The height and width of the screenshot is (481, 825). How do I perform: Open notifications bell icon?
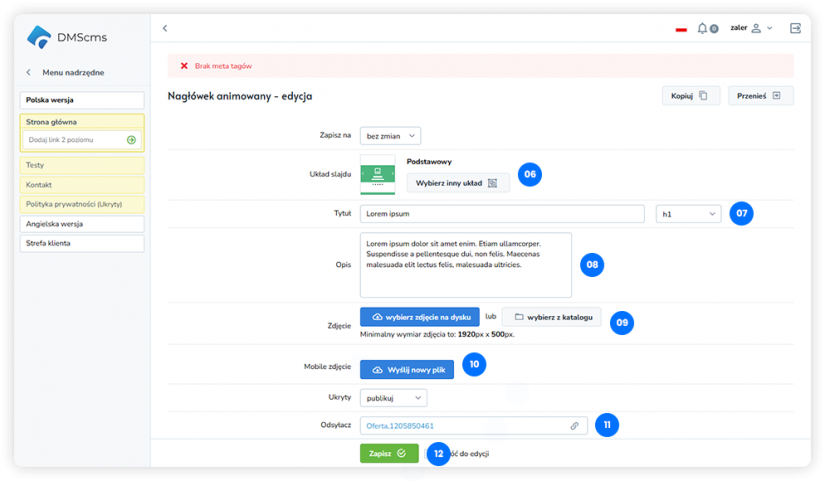(x=703, y=28)
